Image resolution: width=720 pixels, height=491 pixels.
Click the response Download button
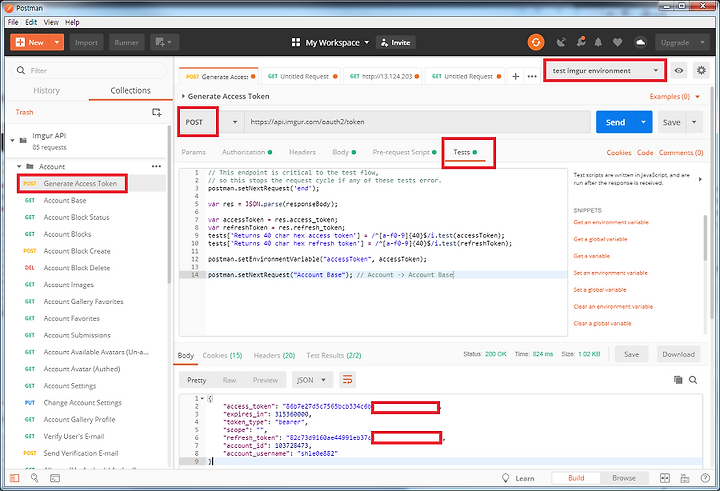pos(678,354)
